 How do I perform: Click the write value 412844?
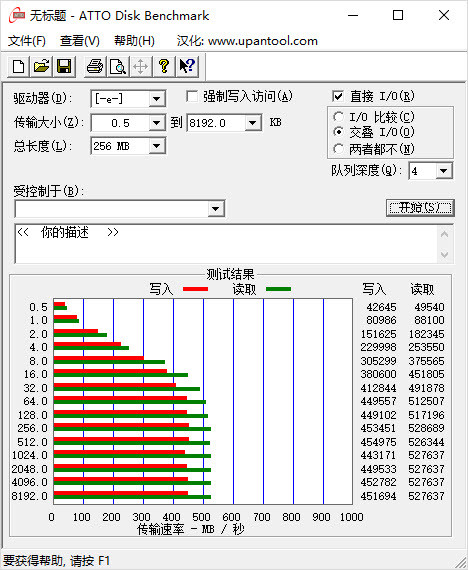pyautogui.click(x=378, y=388)
